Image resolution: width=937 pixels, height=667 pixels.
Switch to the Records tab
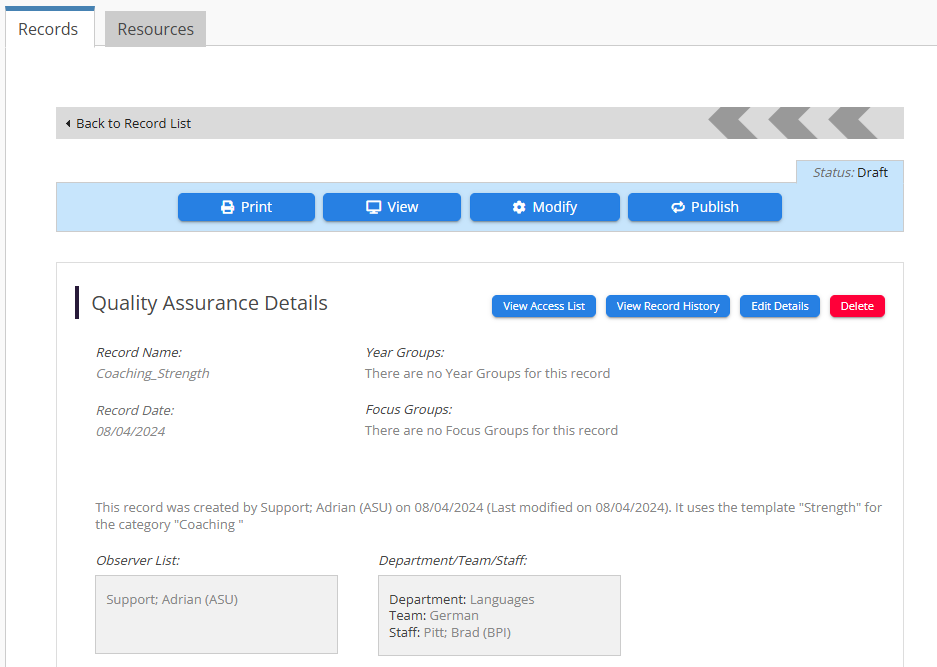pyautogui.click(x=48, y=29)
